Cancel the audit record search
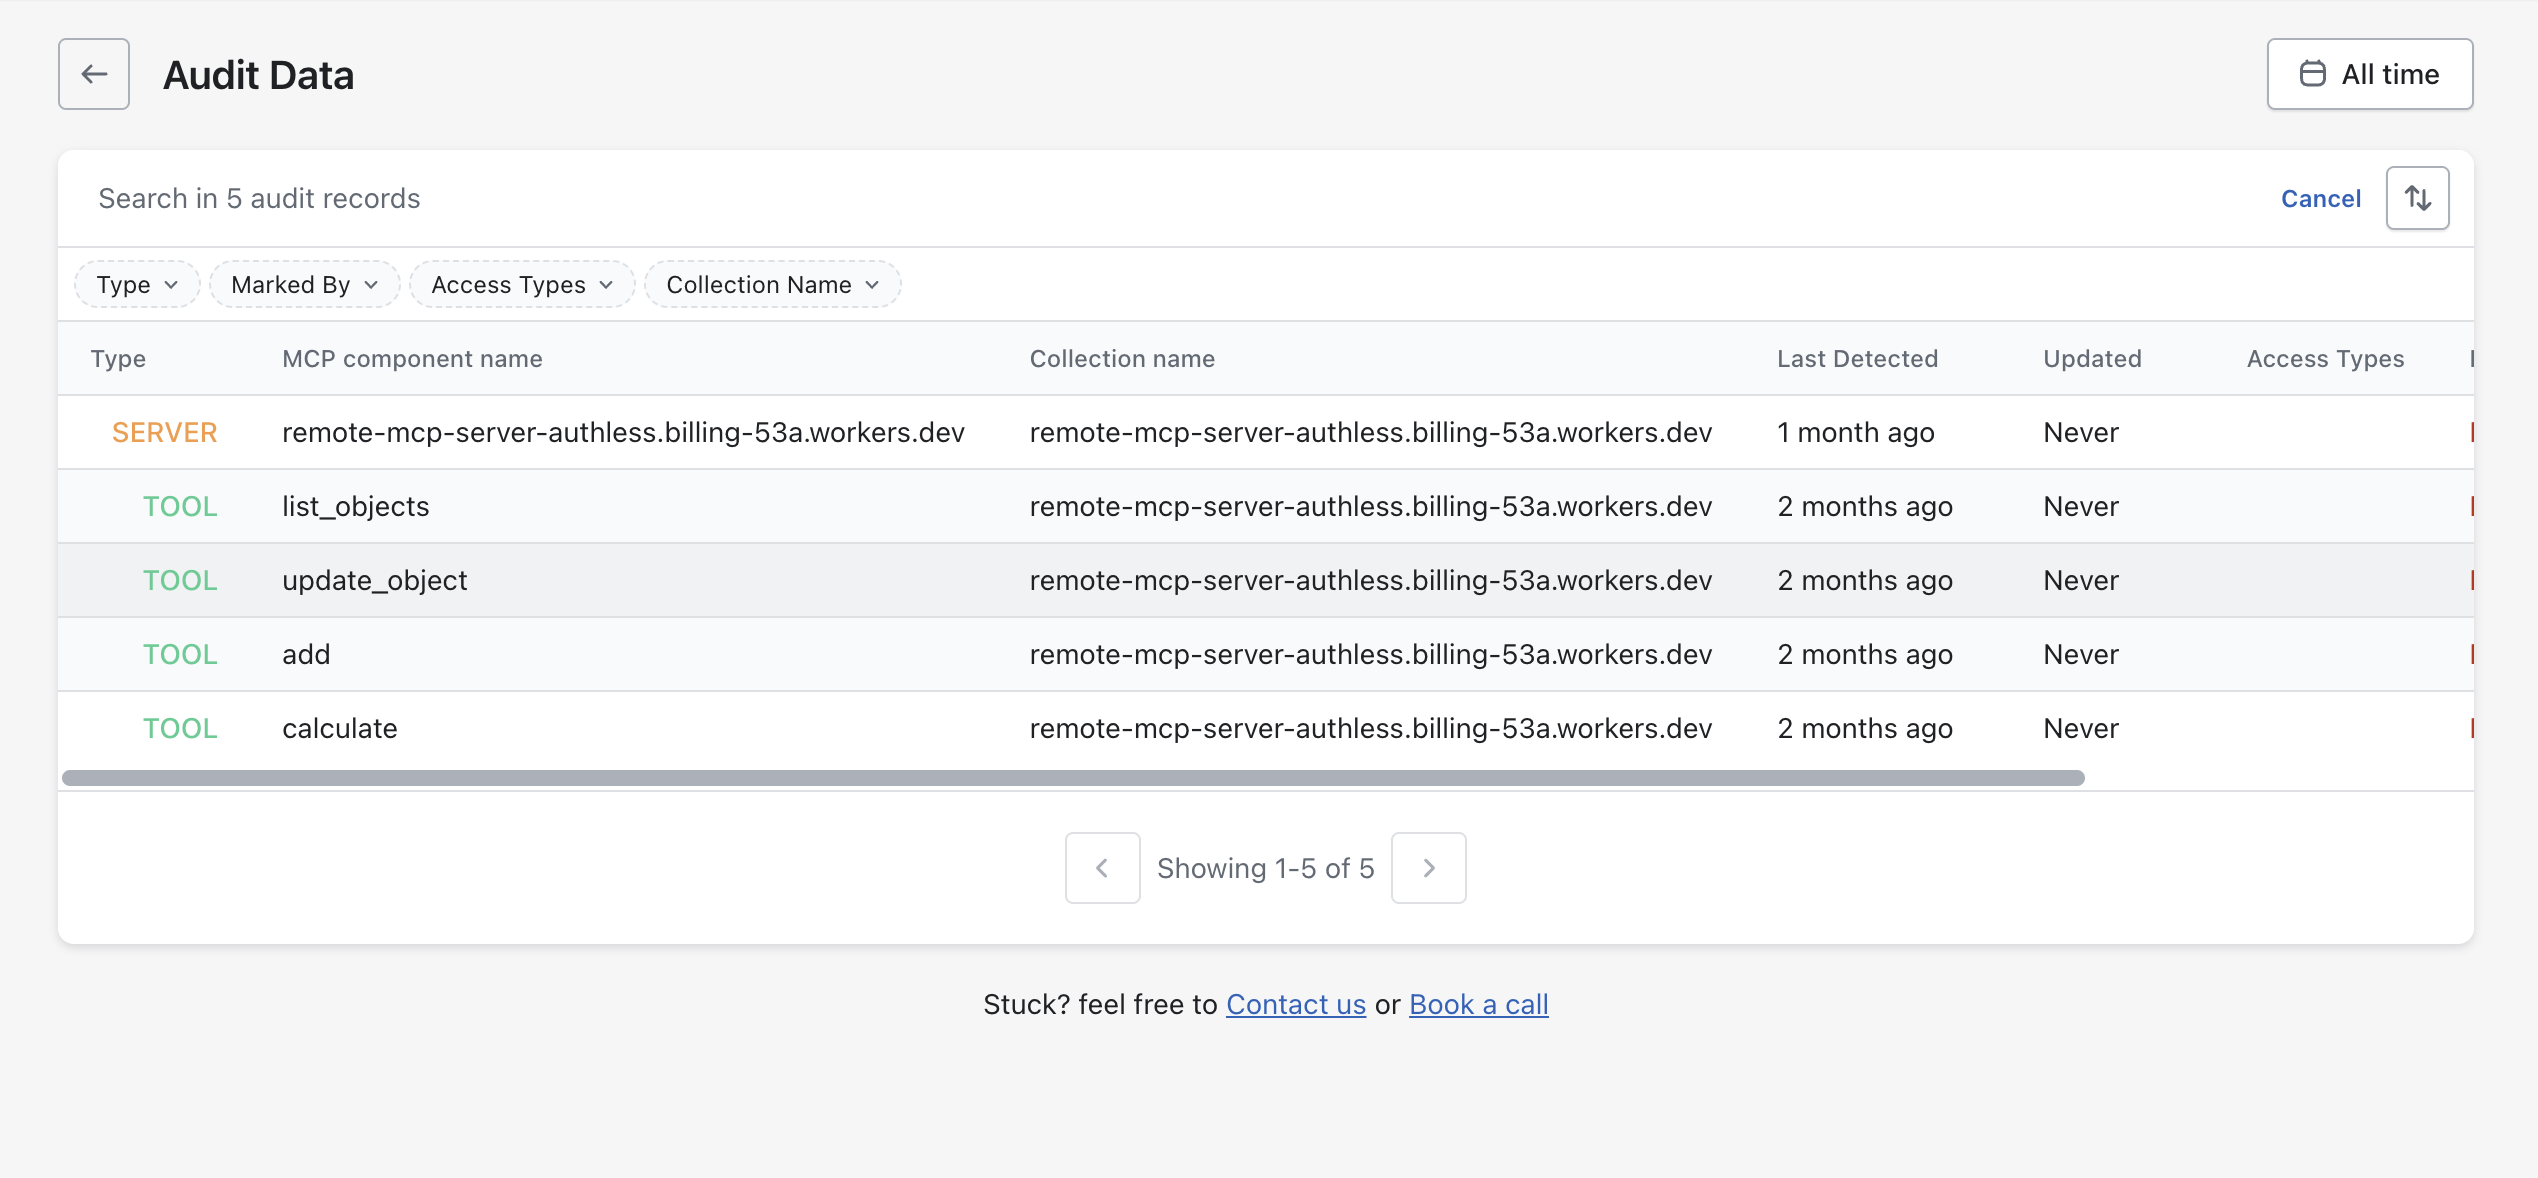Image resolution: width=2538 pixels, height=1178 pixels. 2320,199
